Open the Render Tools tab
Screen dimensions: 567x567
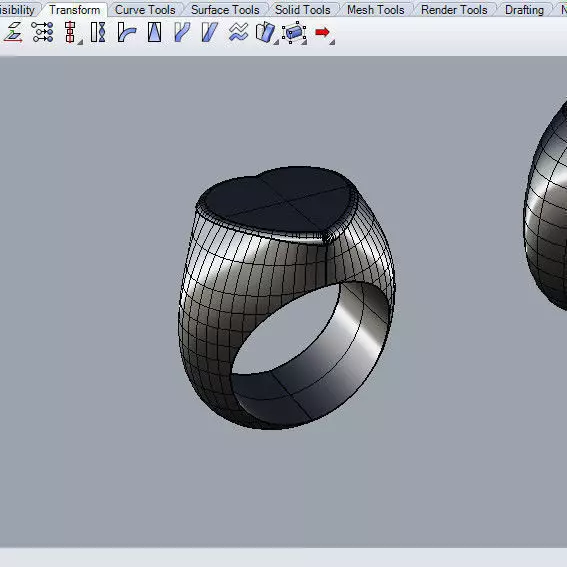pyautogui.click(x=454, y=10)
